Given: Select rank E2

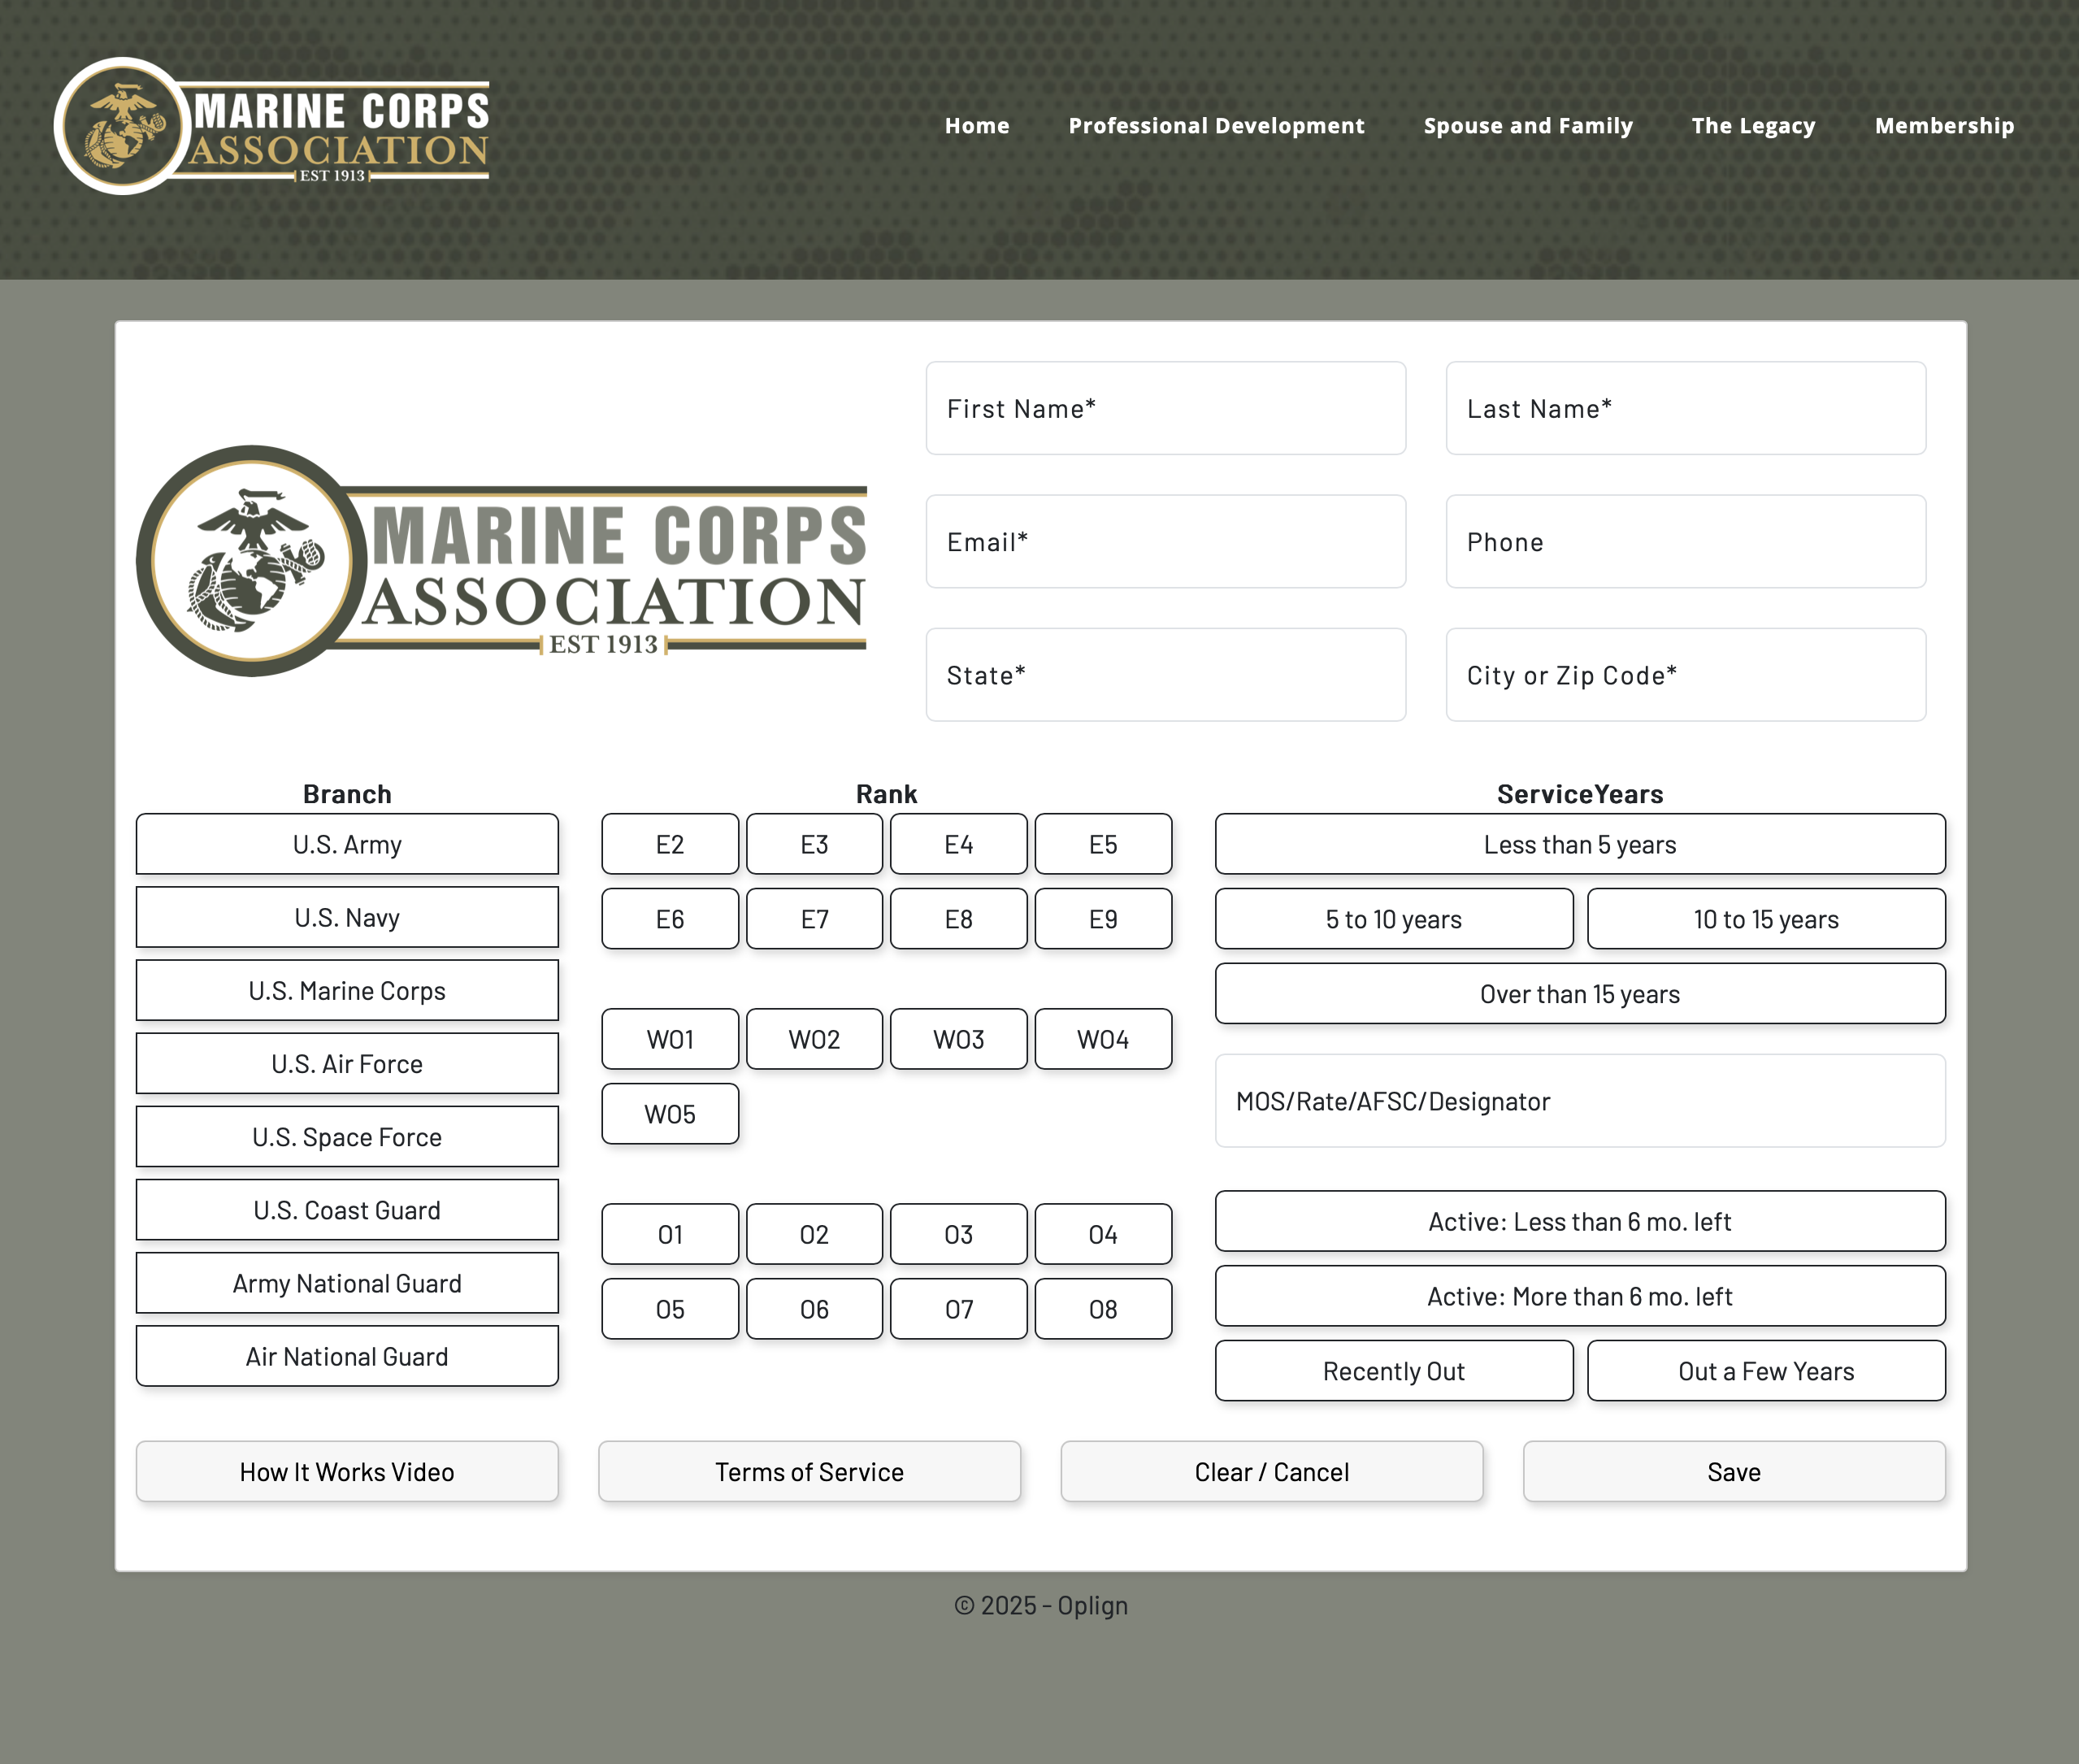Looking at the screenshot, I should pos(670,844).
